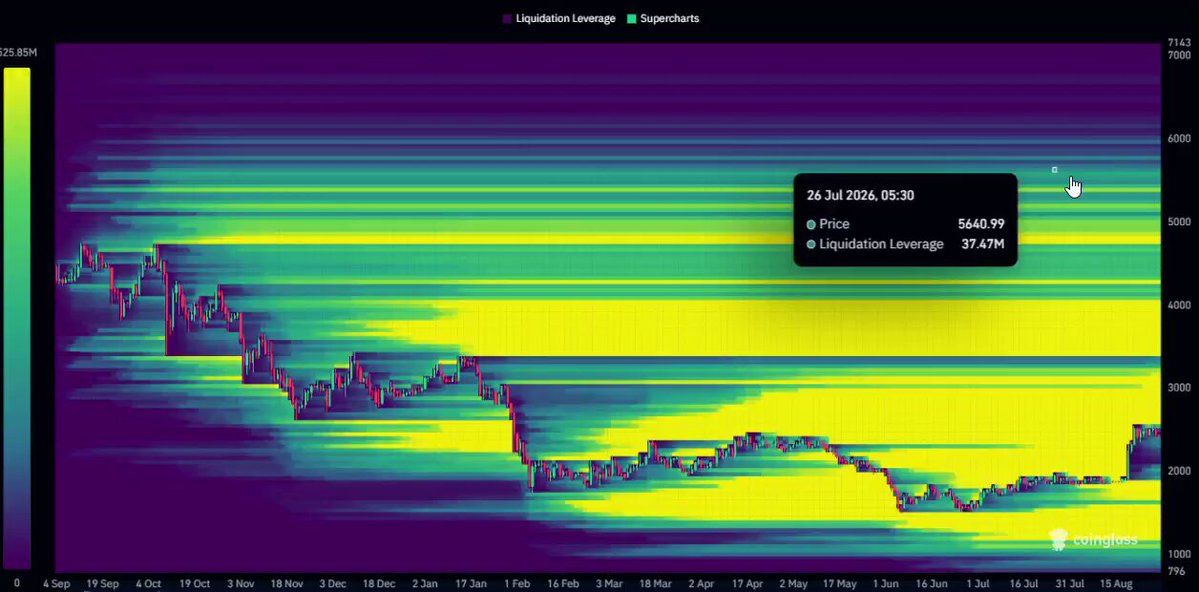Click the heatmap color scale gradient bar
This screenshot has height=592, width=1199.
click(17, 318)
